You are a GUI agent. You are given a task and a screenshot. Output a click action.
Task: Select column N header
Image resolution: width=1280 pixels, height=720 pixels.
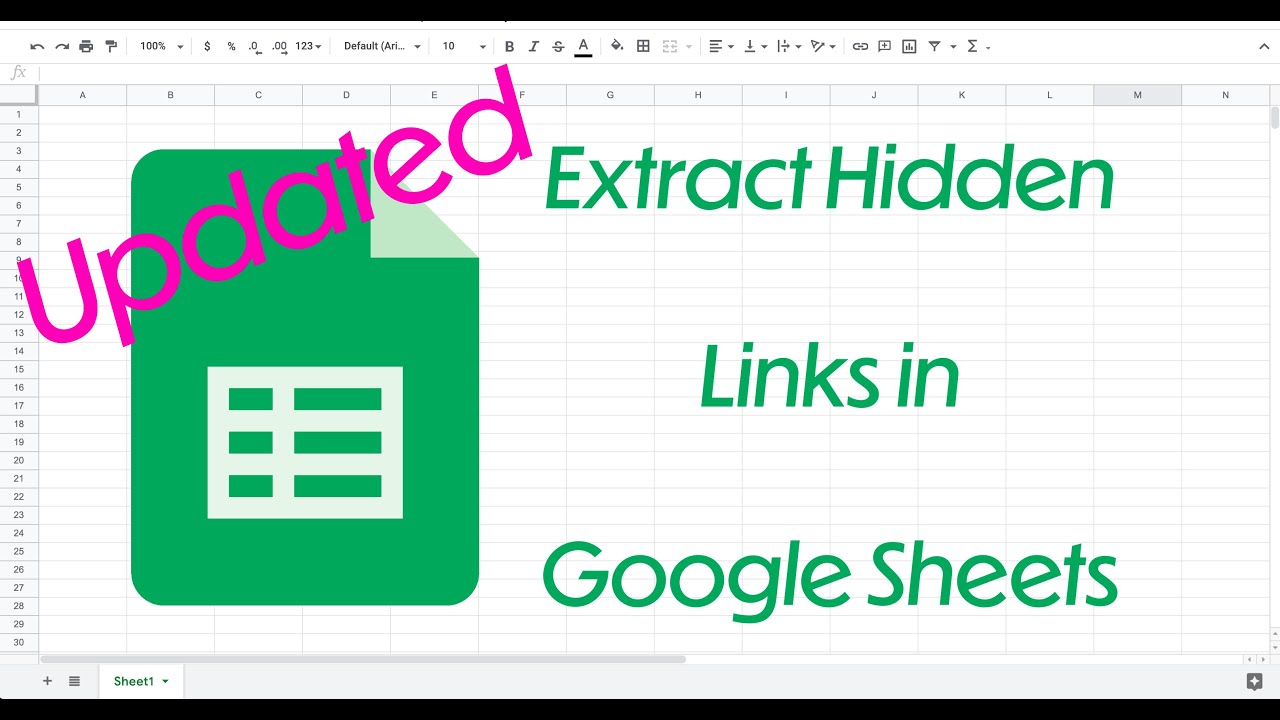(x=1225, y=95)
